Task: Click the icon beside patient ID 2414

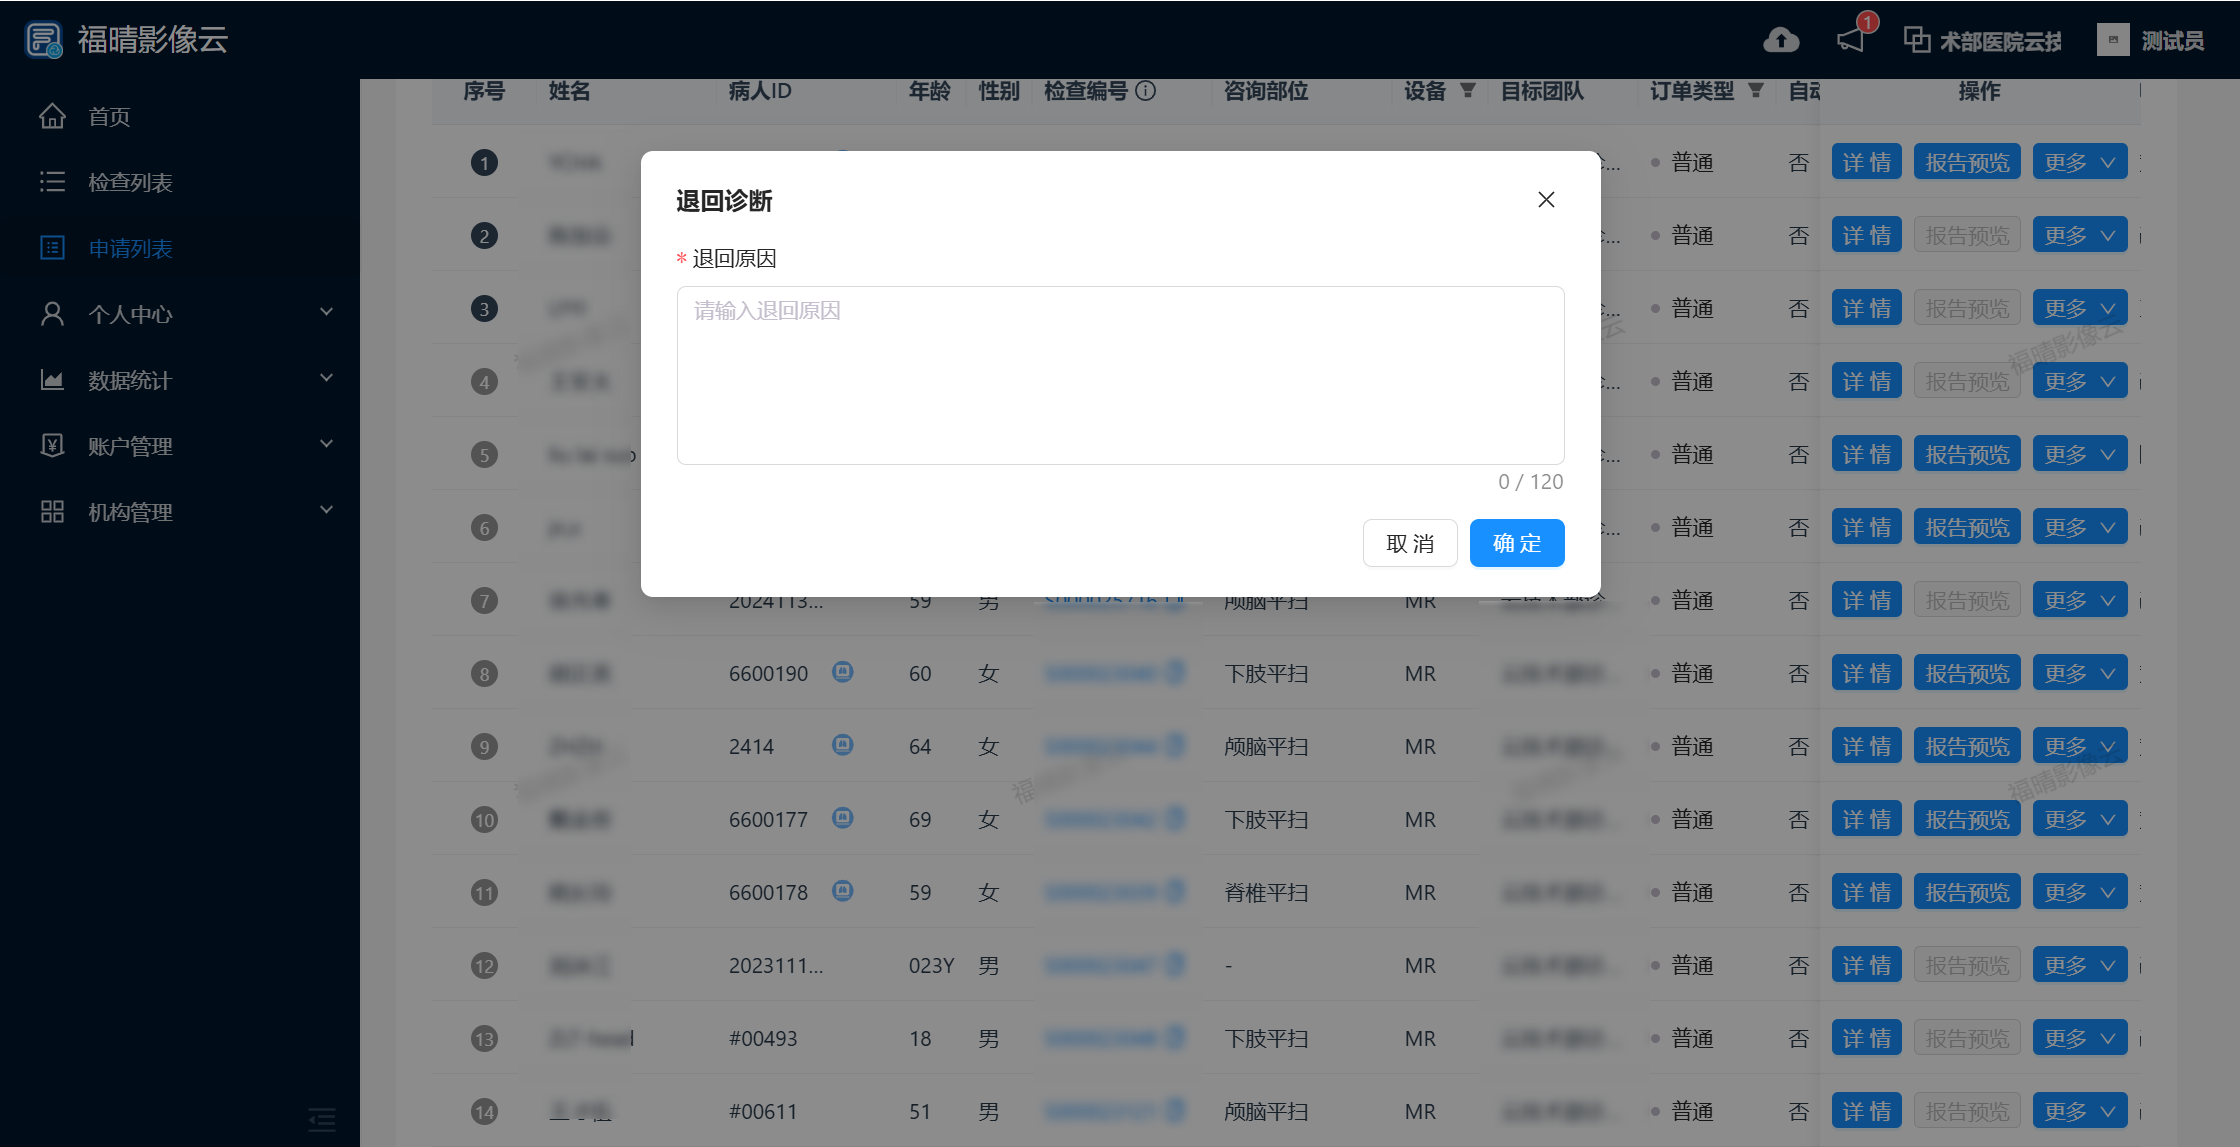Action: (x=843, y=745)
